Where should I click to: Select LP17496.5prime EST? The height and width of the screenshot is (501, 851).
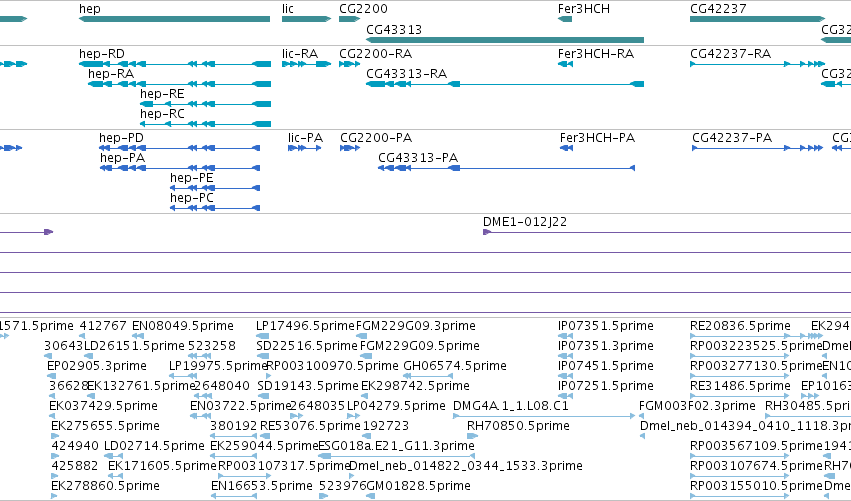coord(262,336)
